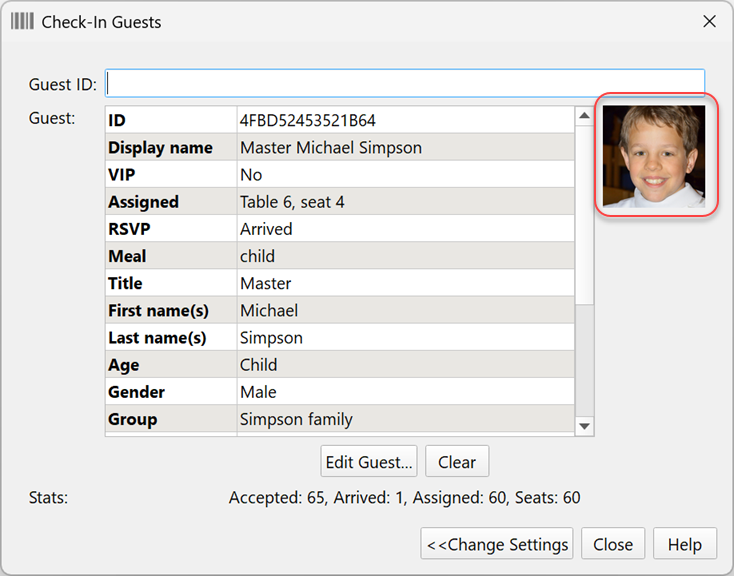Open the Edit Guest... dialog
This screenshot has height=576, width=734.
(369, 462)
